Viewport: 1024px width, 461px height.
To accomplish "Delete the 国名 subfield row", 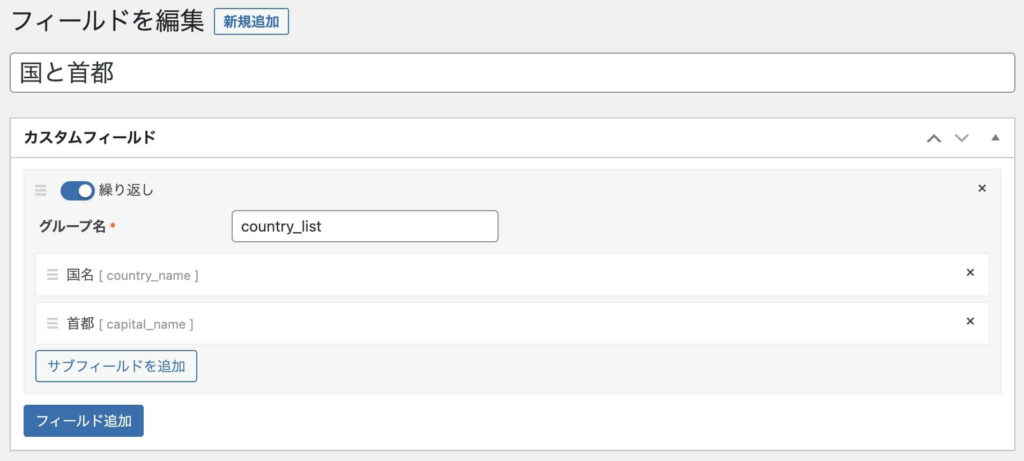I will 970,272.
